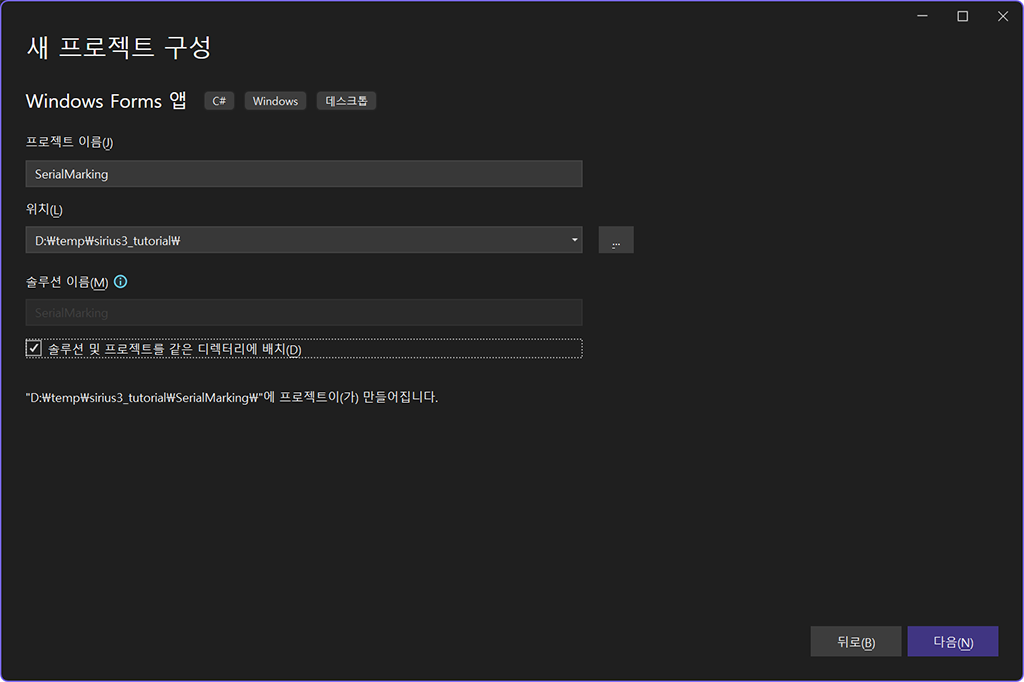The width and height of the screenshot is (1024, 682).
Task: Click the Windows Forms 앱 heading
Action: pyautogui.click(x=106, y=101)
